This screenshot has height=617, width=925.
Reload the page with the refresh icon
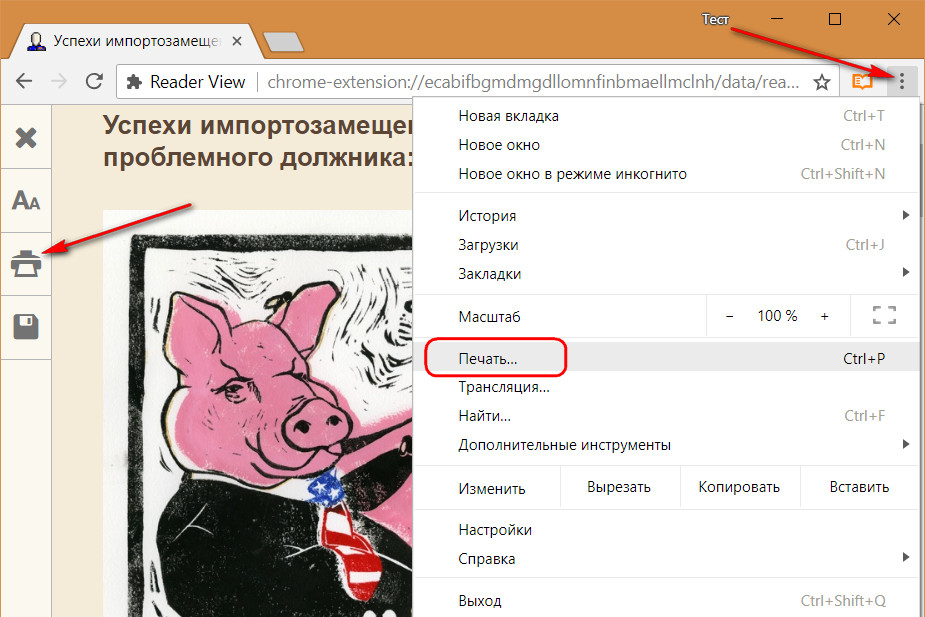(x=94, y=81)
